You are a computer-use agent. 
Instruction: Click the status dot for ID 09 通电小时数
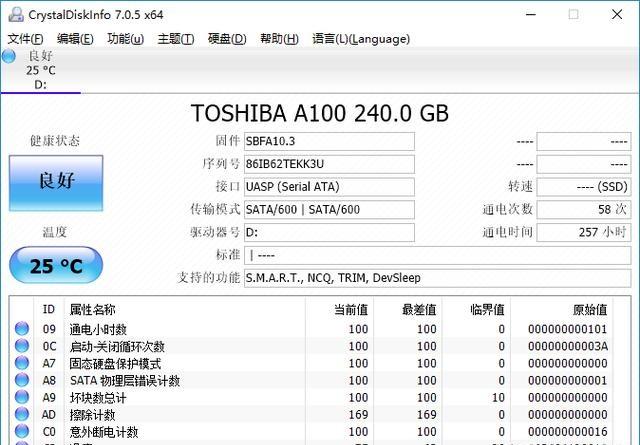coord(22,329)
